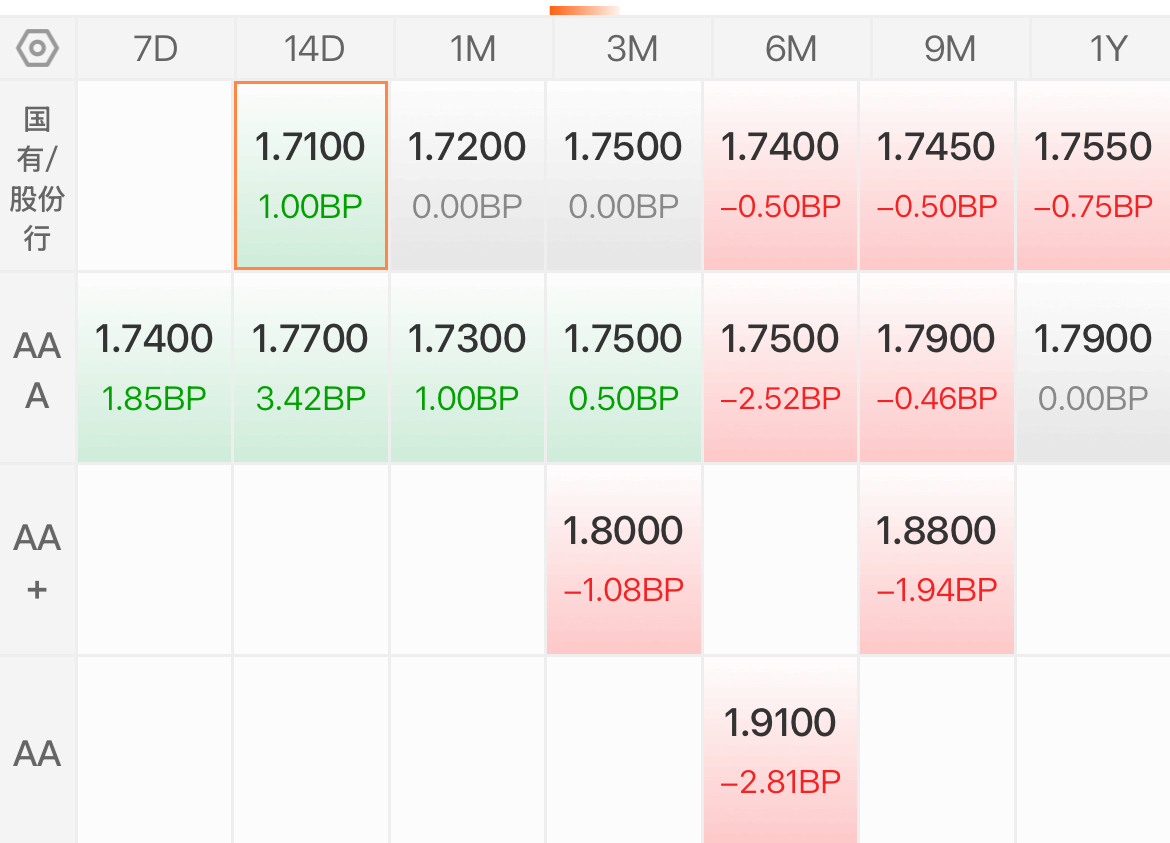Click AA+ 3M cell showing 1.8000

click(624, 560)
